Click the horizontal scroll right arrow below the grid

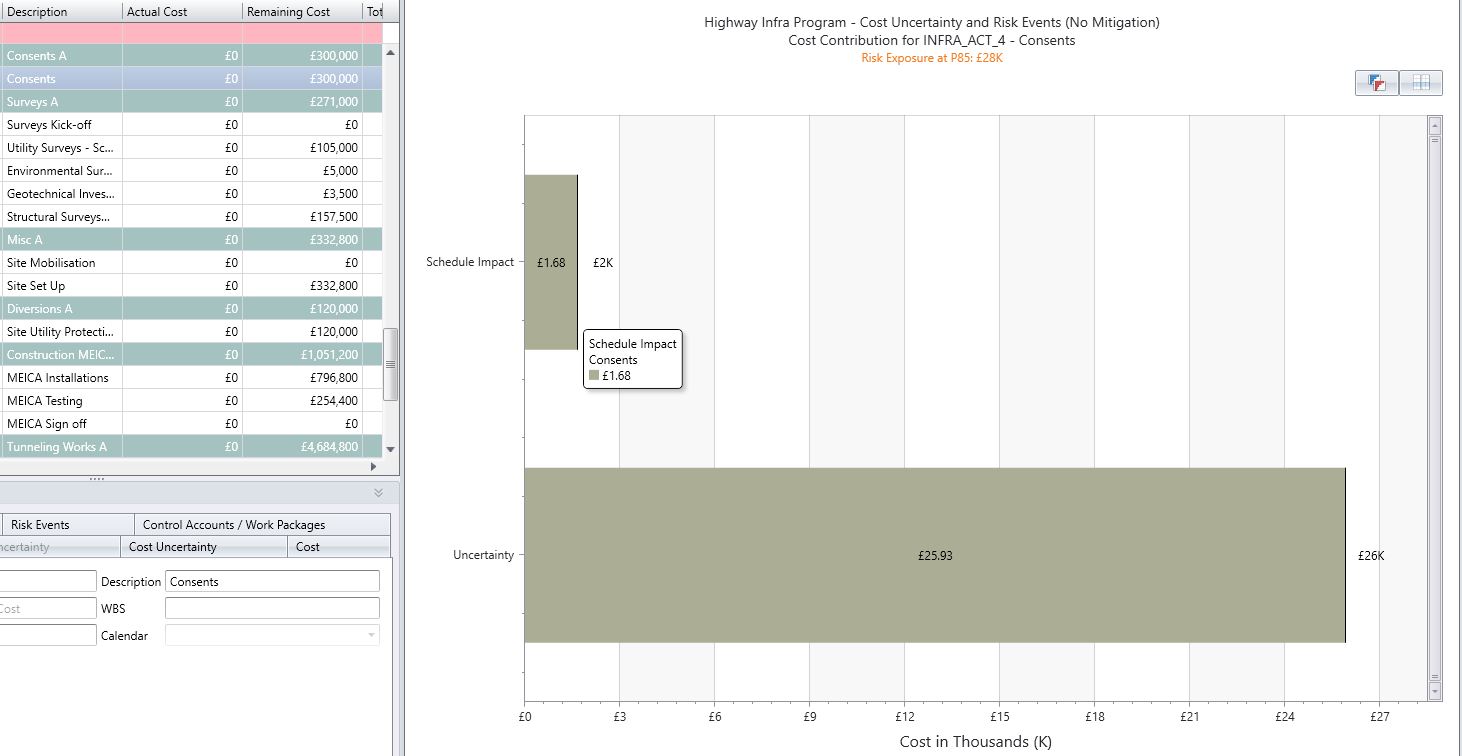tap(373, 466)
